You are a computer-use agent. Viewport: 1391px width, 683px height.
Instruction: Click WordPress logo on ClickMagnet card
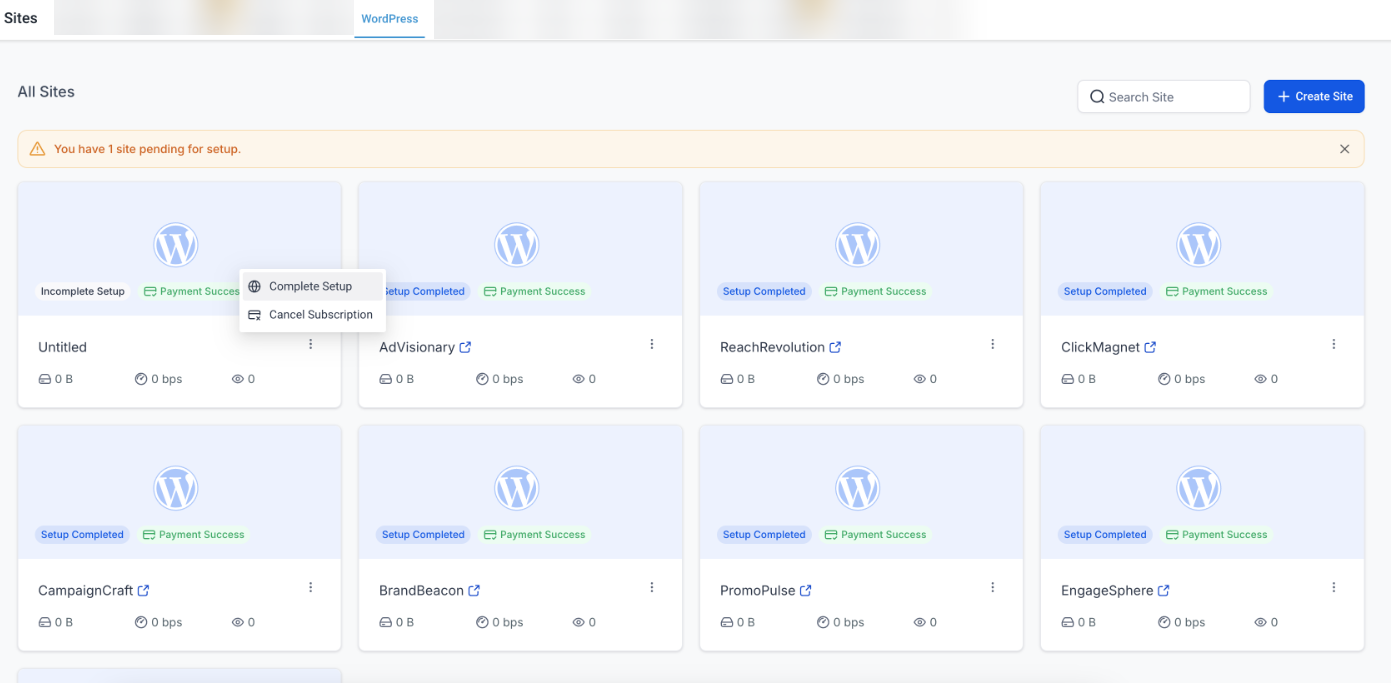[x=1198, y=245]
